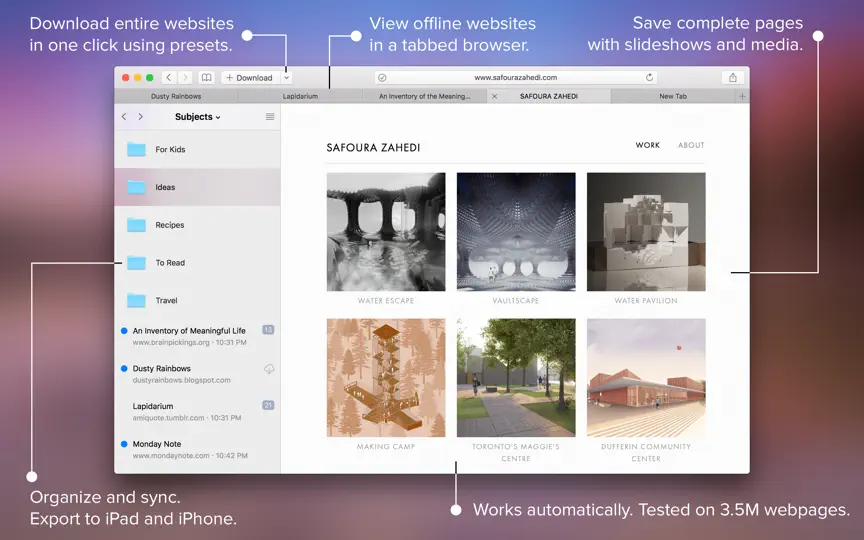Click the browser forward arrow in toolbar
The height and width of the screenshot is (540, 864).
click(x=185, y=78)
